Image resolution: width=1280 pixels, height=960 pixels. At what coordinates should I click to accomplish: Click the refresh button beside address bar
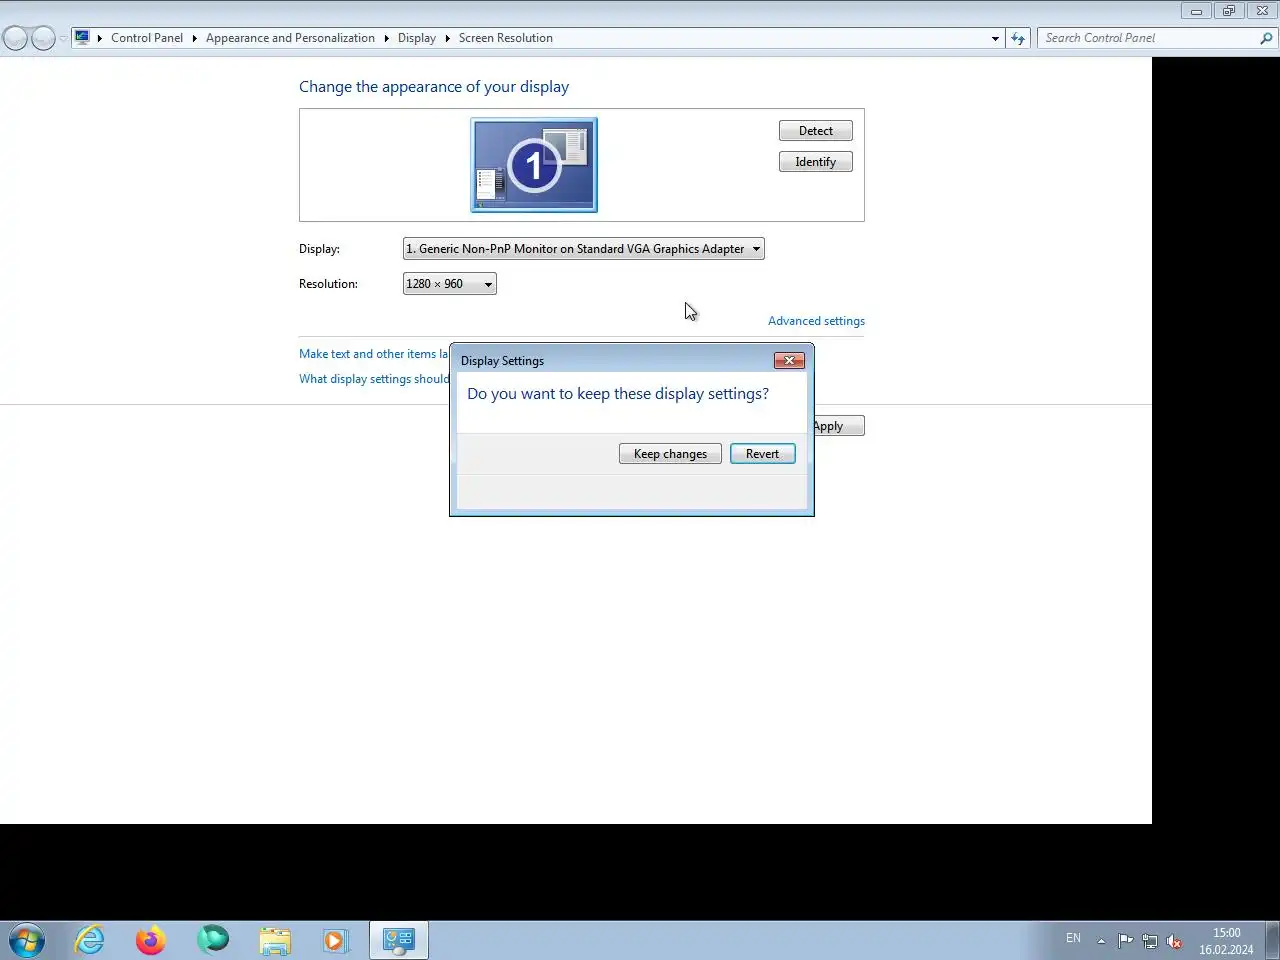(1018, 38)
